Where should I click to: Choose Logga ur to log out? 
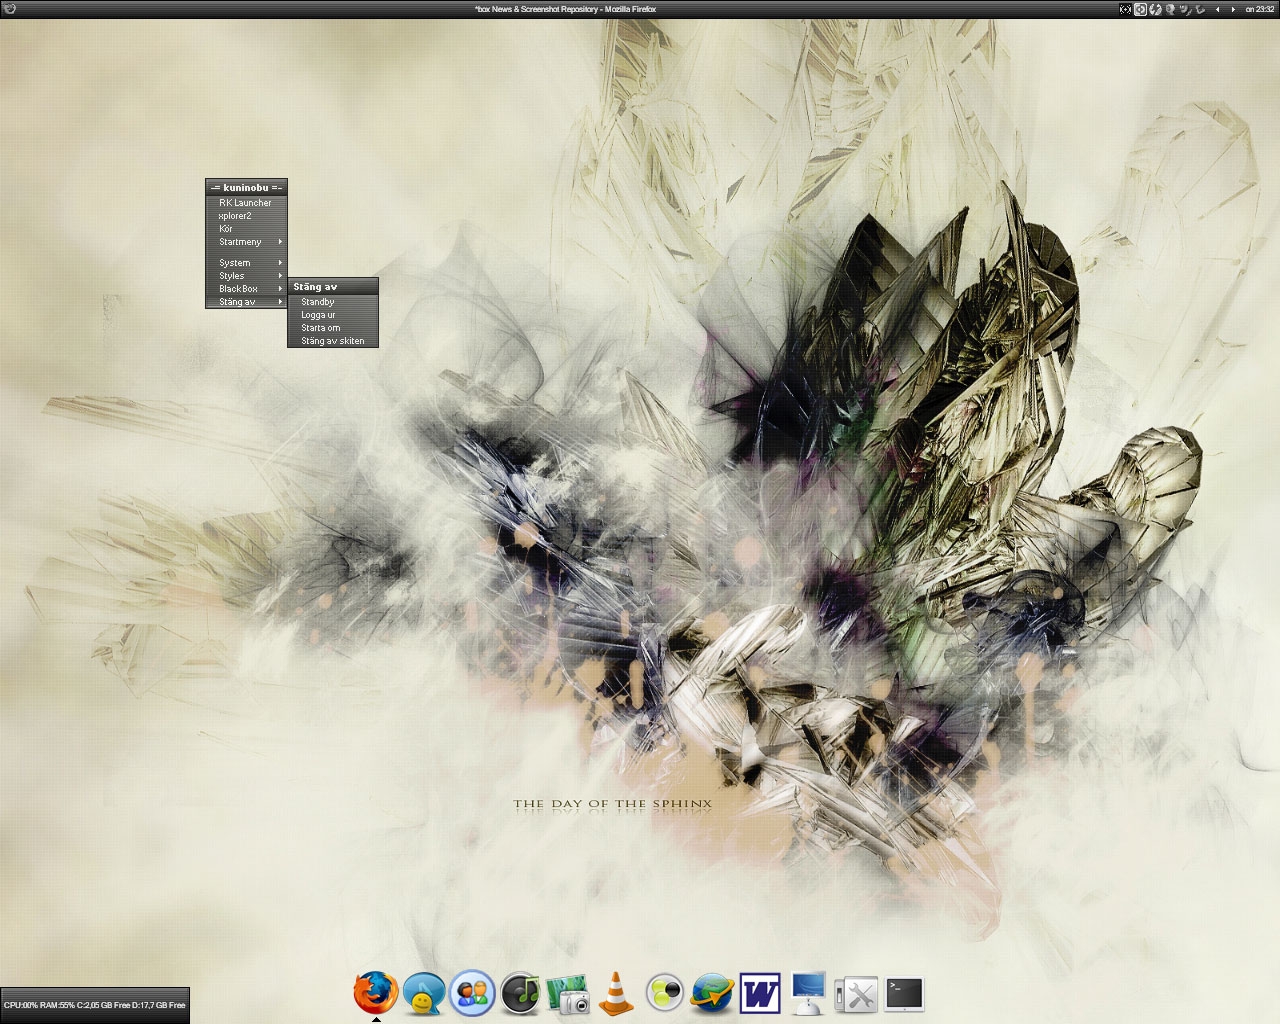coord(333,314)
